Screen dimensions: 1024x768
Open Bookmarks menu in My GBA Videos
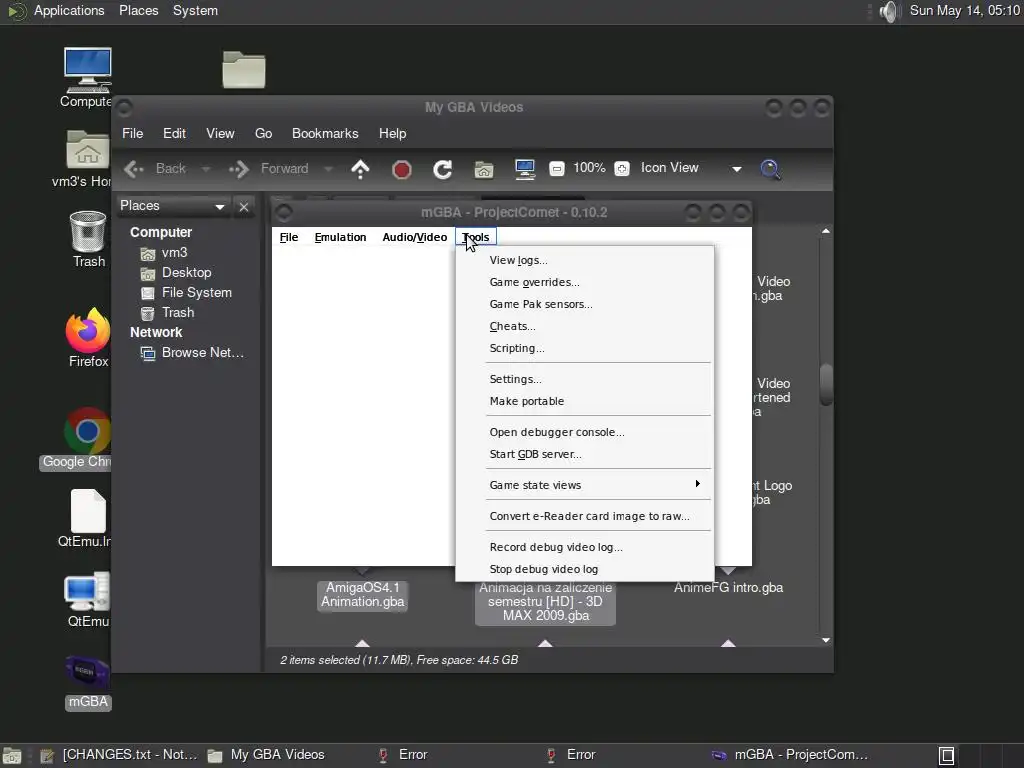coord(325,133)
